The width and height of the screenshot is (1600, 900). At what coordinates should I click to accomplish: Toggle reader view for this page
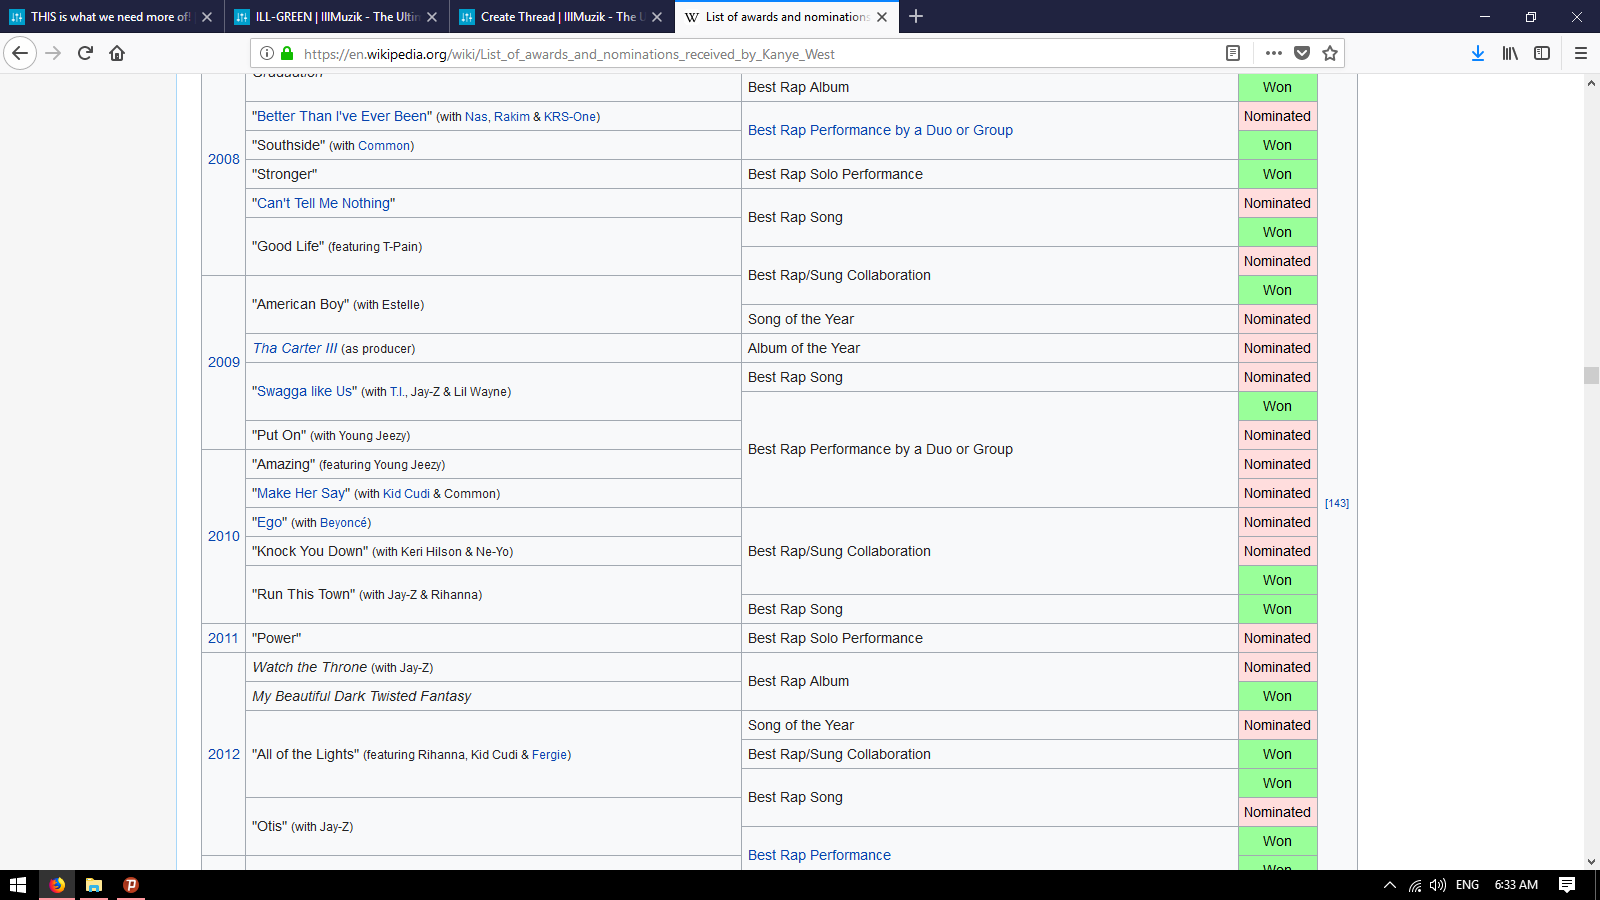tap(1233, 53)
